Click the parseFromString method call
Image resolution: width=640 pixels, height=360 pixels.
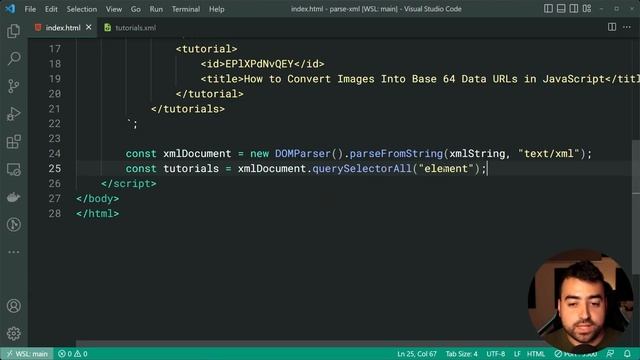click(396, 153)
